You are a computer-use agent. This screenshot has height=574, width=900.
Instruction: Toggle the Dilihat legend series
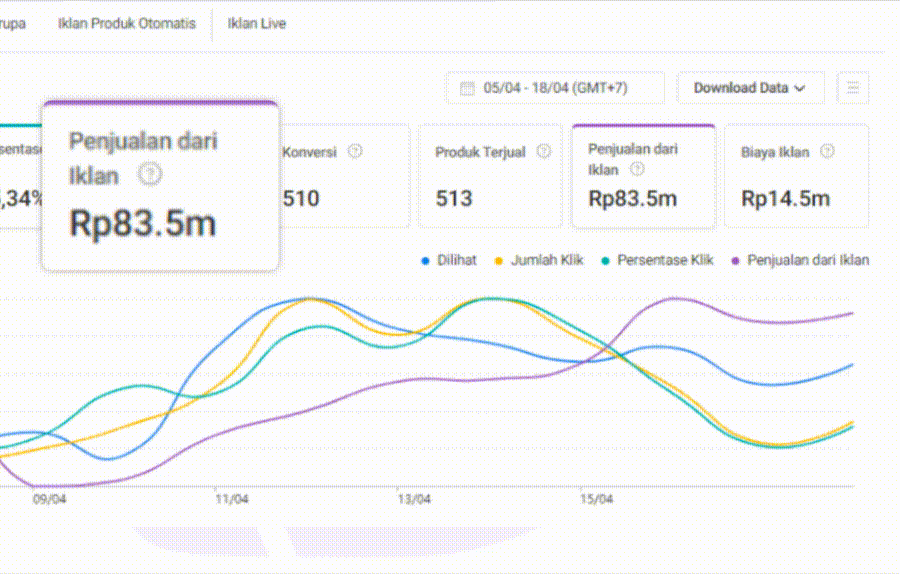pyautogui.click(x=449, y=260)
